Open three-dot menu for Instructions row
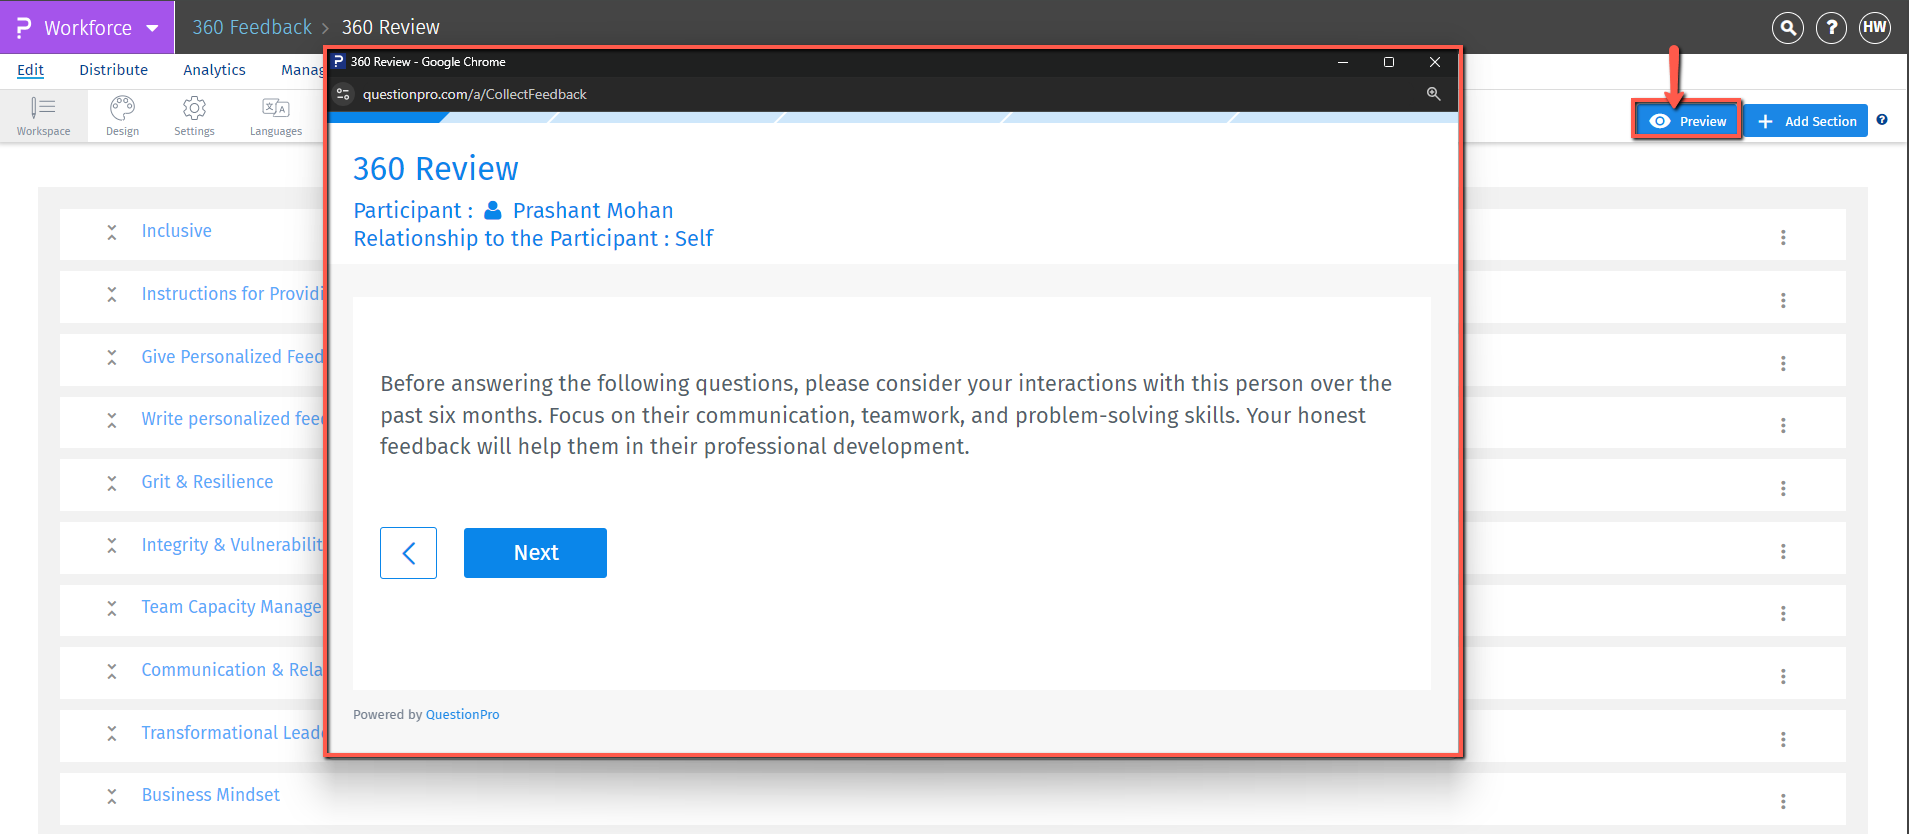Viewport: 1909px width, 834px height. pyautogui.click(x=1782, y=301)
